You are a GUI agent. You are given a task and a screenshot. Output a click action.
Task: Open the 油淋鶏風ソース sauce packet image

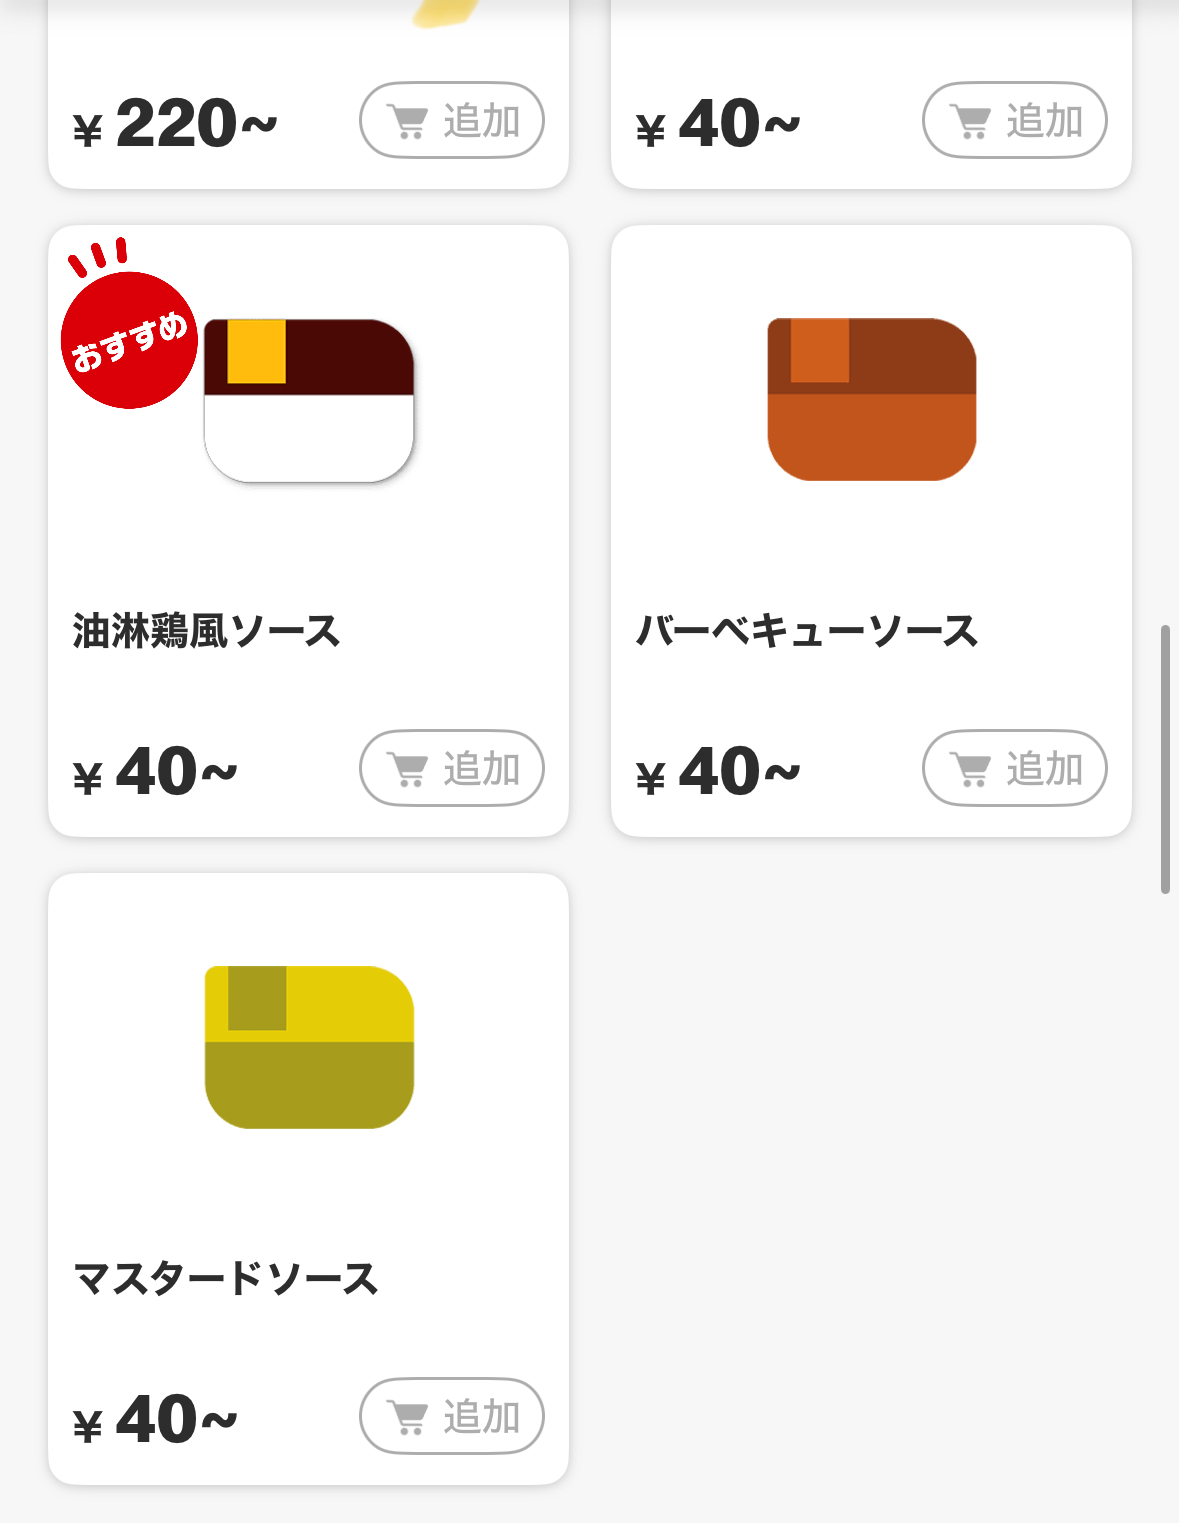tap(309, 401)
